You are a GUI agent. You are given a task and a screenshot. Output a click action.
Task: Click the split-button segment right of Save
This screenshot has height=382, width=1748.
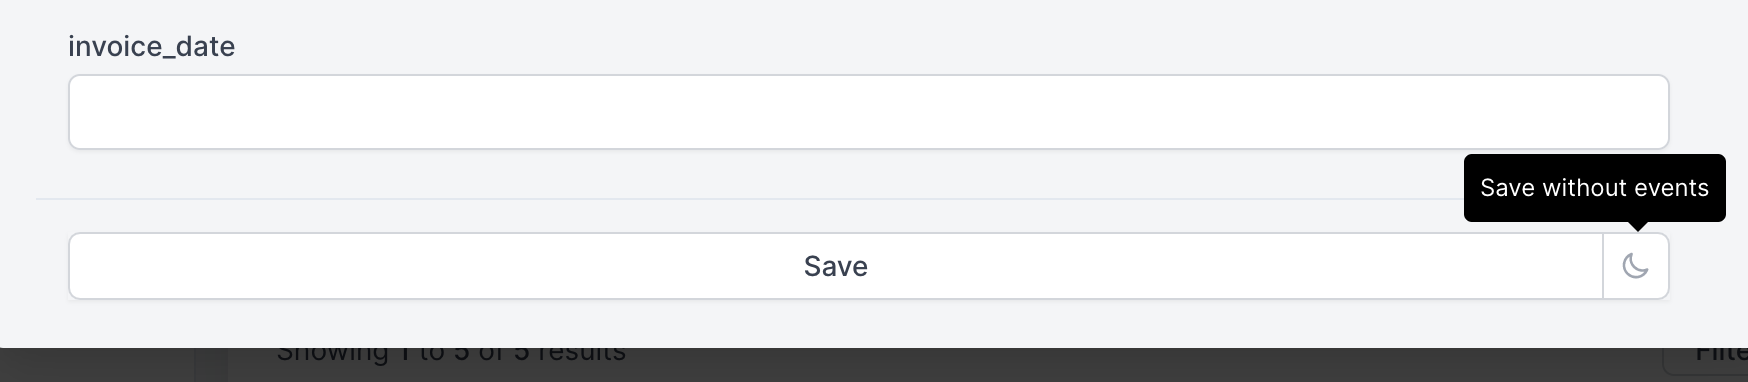(x=1636, y=266)
